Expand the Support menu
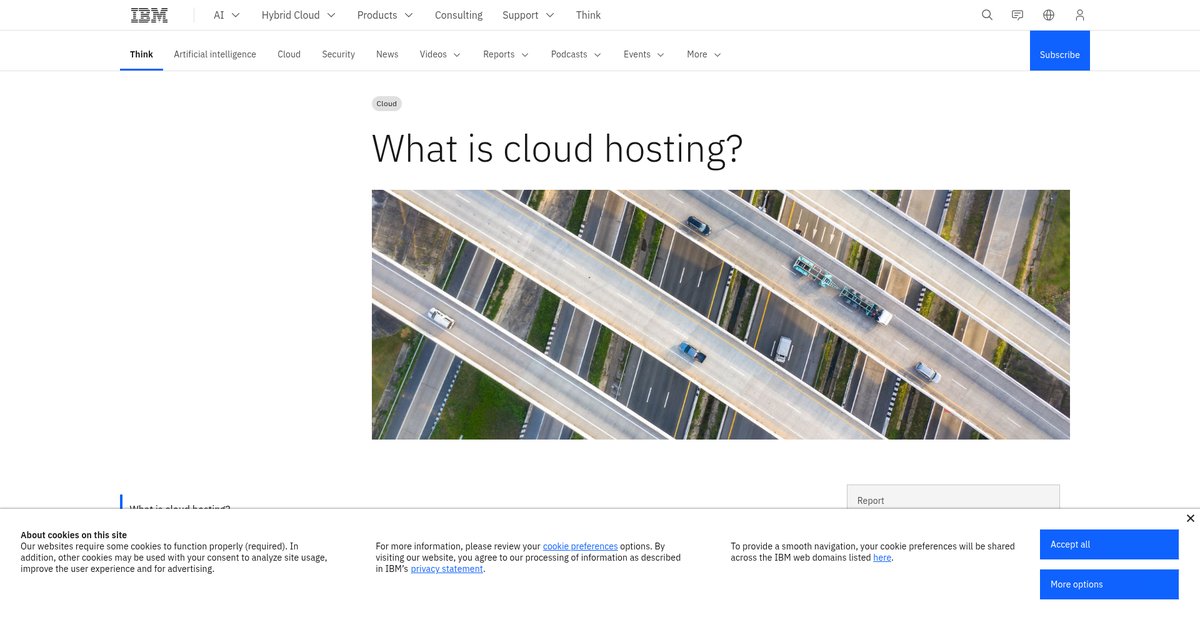1200x620 pixels. point(528,15)
